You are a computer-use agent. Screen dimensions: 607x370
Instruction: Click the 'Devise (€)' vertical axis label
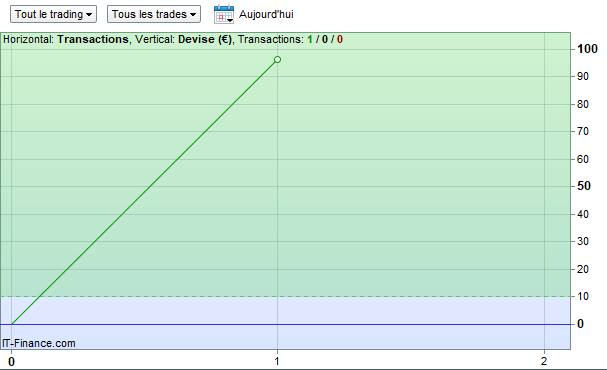coord(205,39)
